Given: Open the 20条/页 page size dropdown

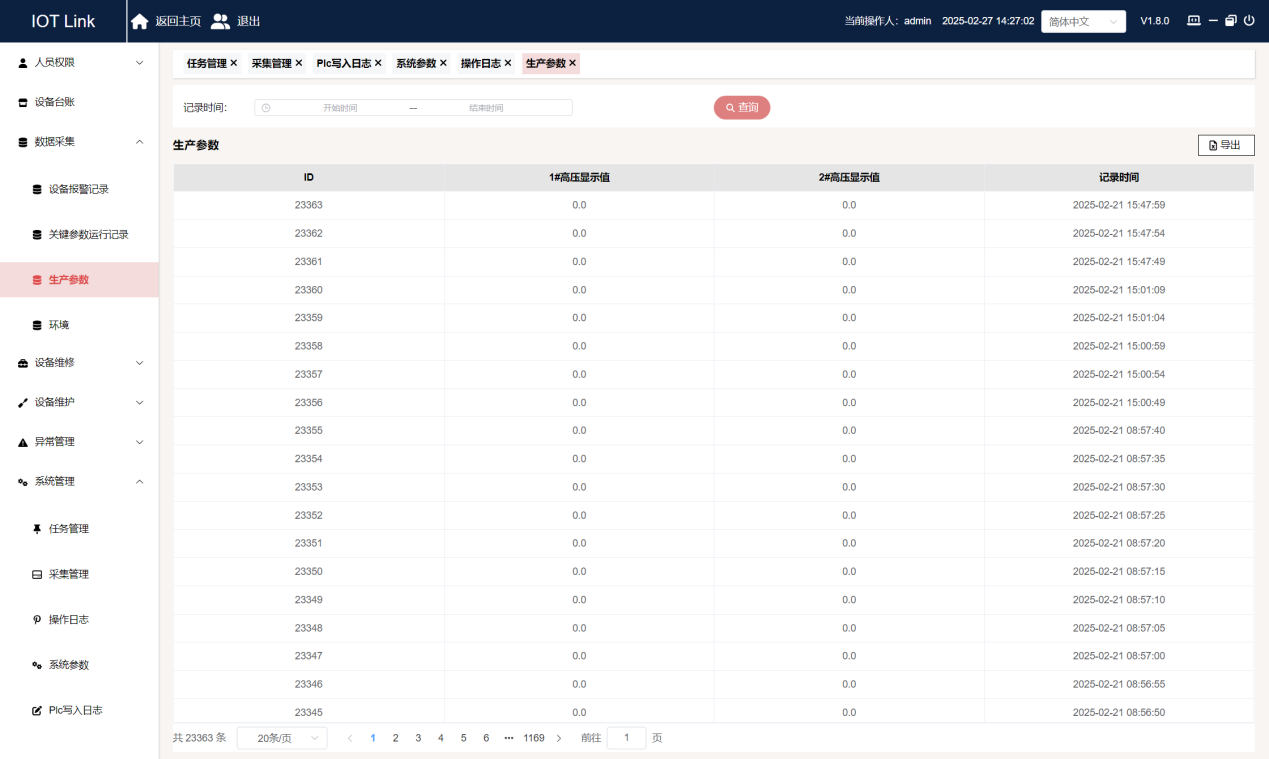Looking at the screenshot, I should (282, 738).
